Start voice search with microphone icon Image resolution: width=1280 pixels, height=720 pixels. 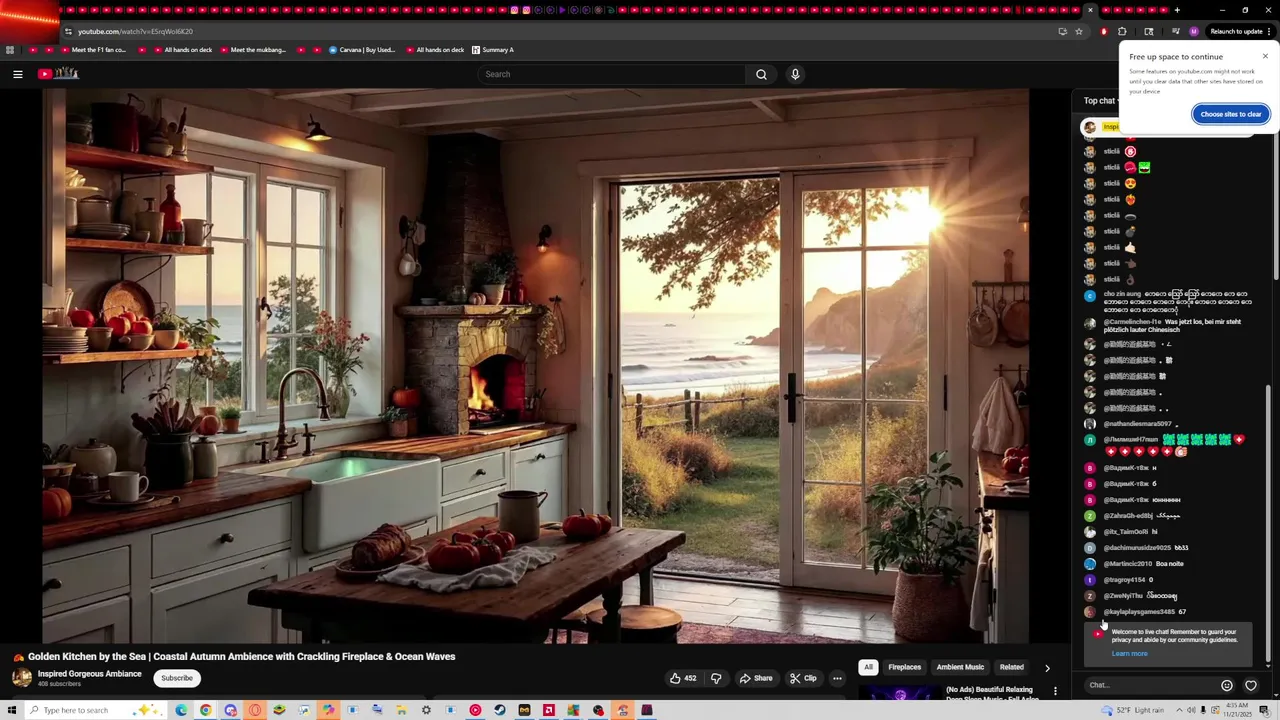click(795, 74)
